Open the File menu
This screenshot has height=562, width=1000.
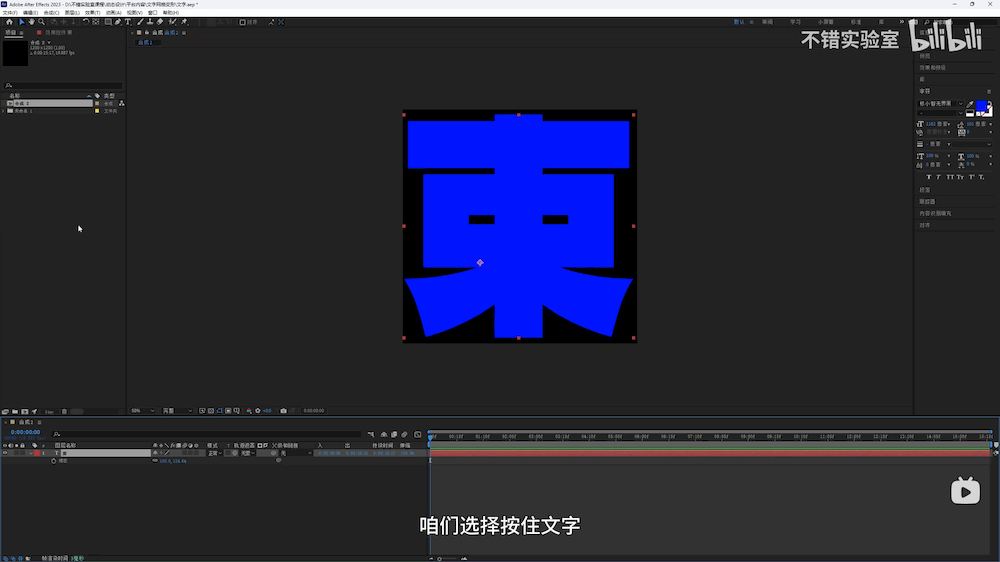click(9, 13)
